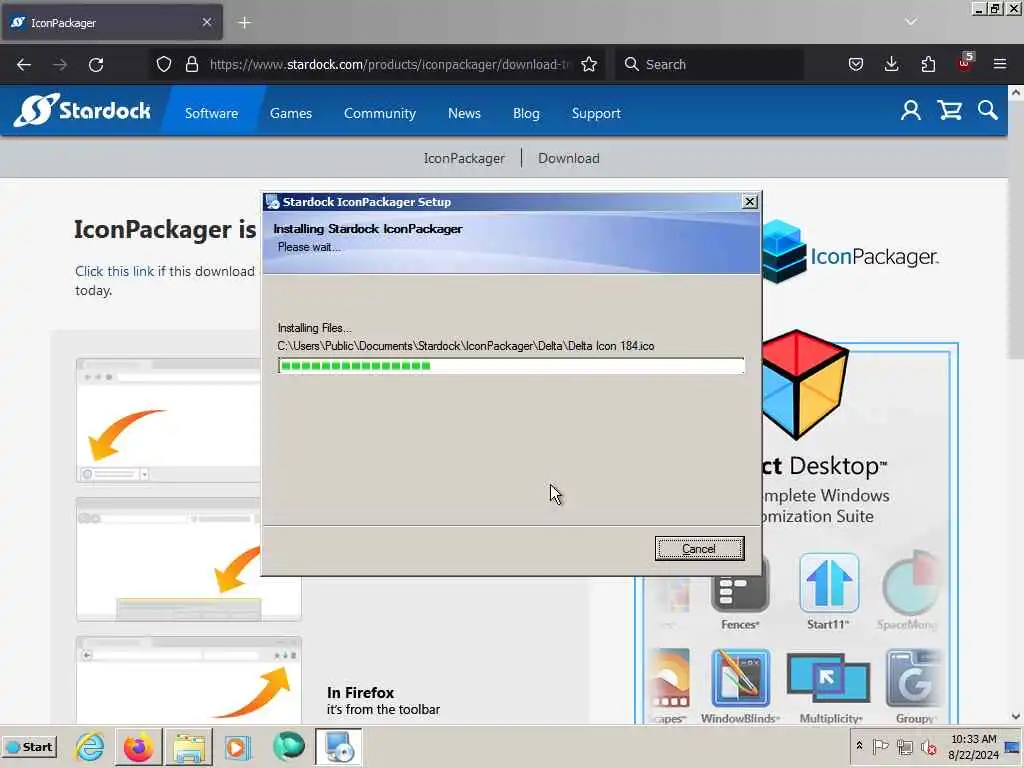Open File Explorer from taskbar
Screen dimensions: 1024x768
pyautogui.click(x=189, y=746)
